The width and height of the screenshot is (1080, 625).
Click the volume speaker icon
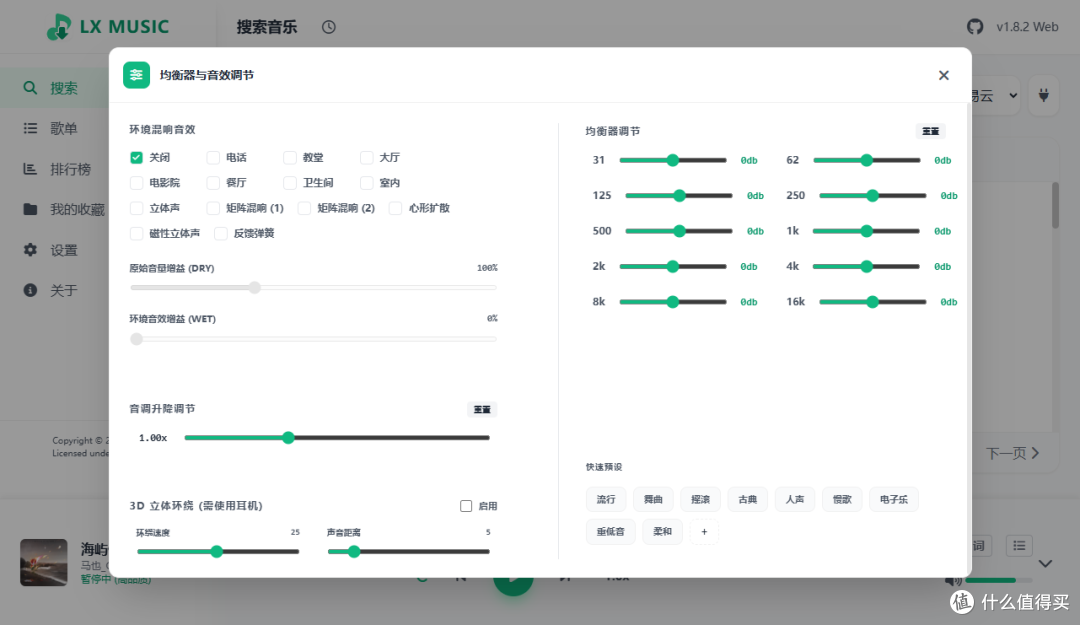pyautogui.click(x=953, y=580)
